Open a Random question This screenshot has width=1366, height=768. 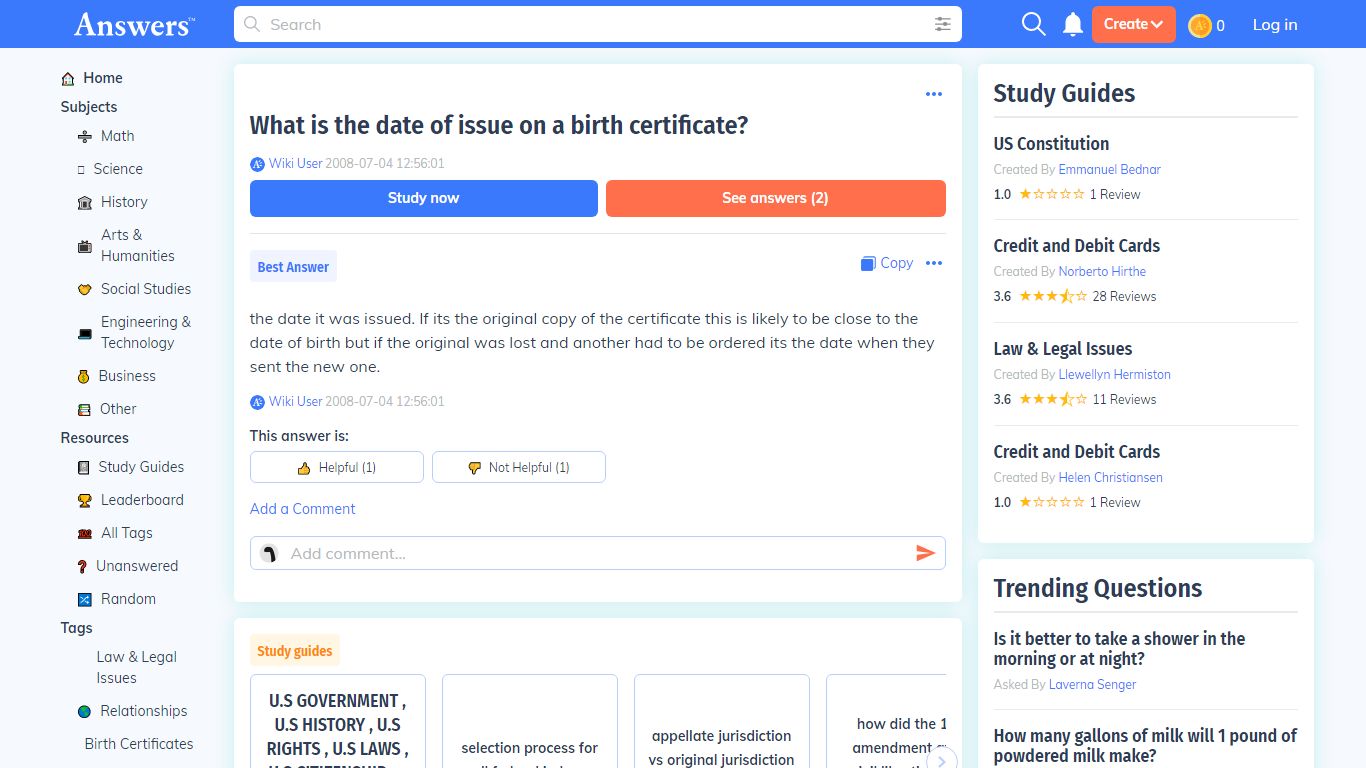[128, 599]
